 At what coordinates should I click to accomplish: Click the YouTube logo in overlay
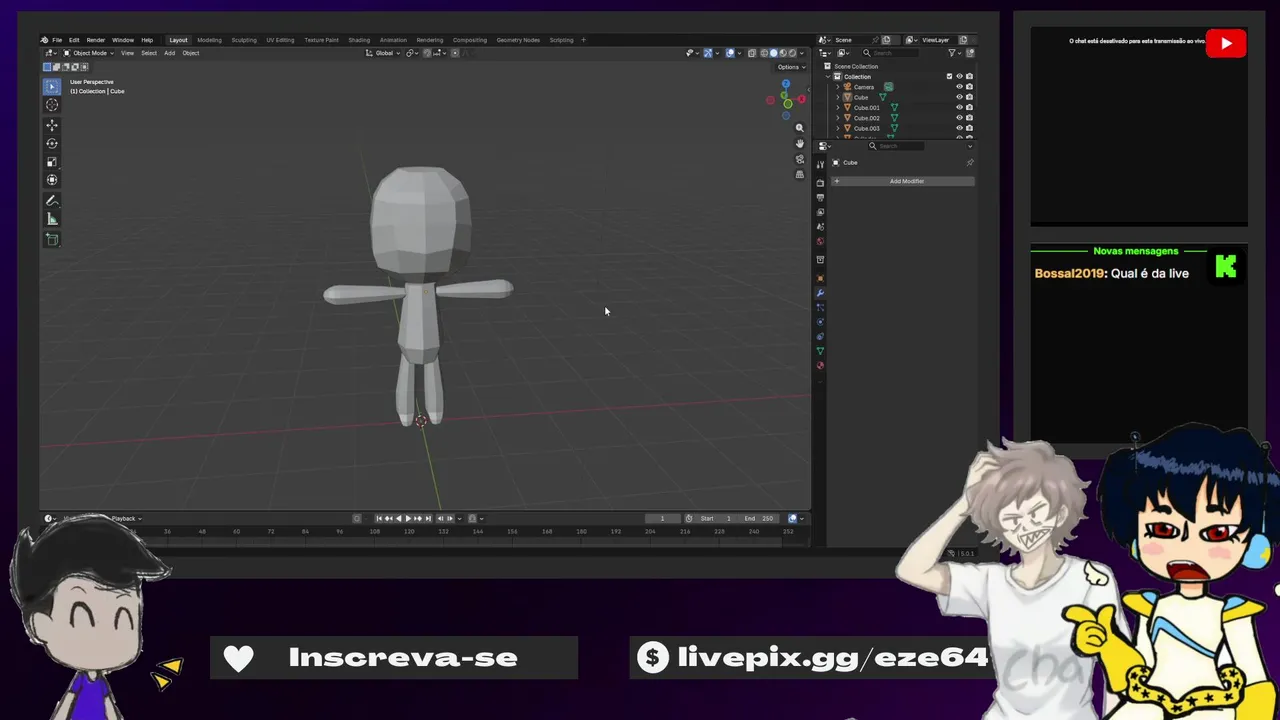click(x=1226, y=43)
